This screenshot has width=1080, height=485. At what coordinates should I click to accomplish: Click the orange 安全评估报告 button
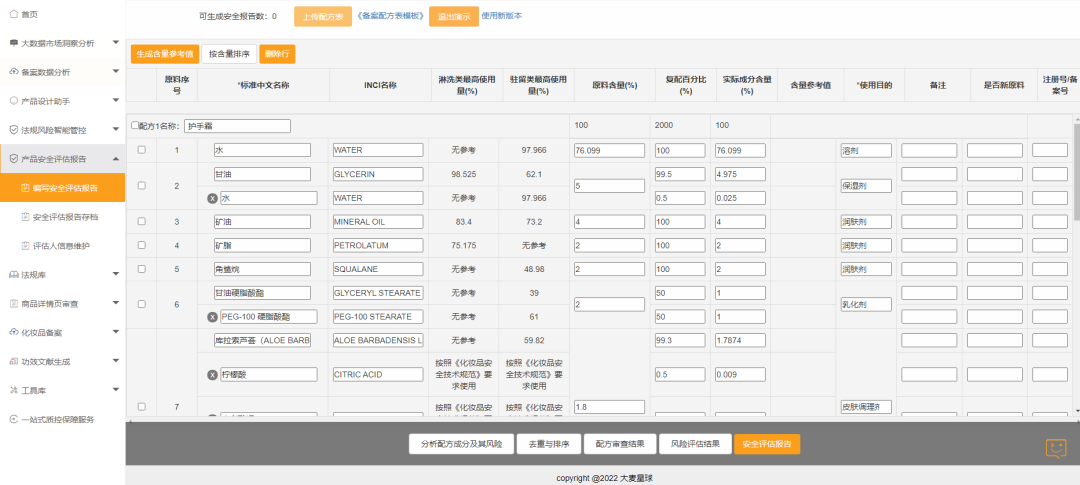[x=767, y=444]
